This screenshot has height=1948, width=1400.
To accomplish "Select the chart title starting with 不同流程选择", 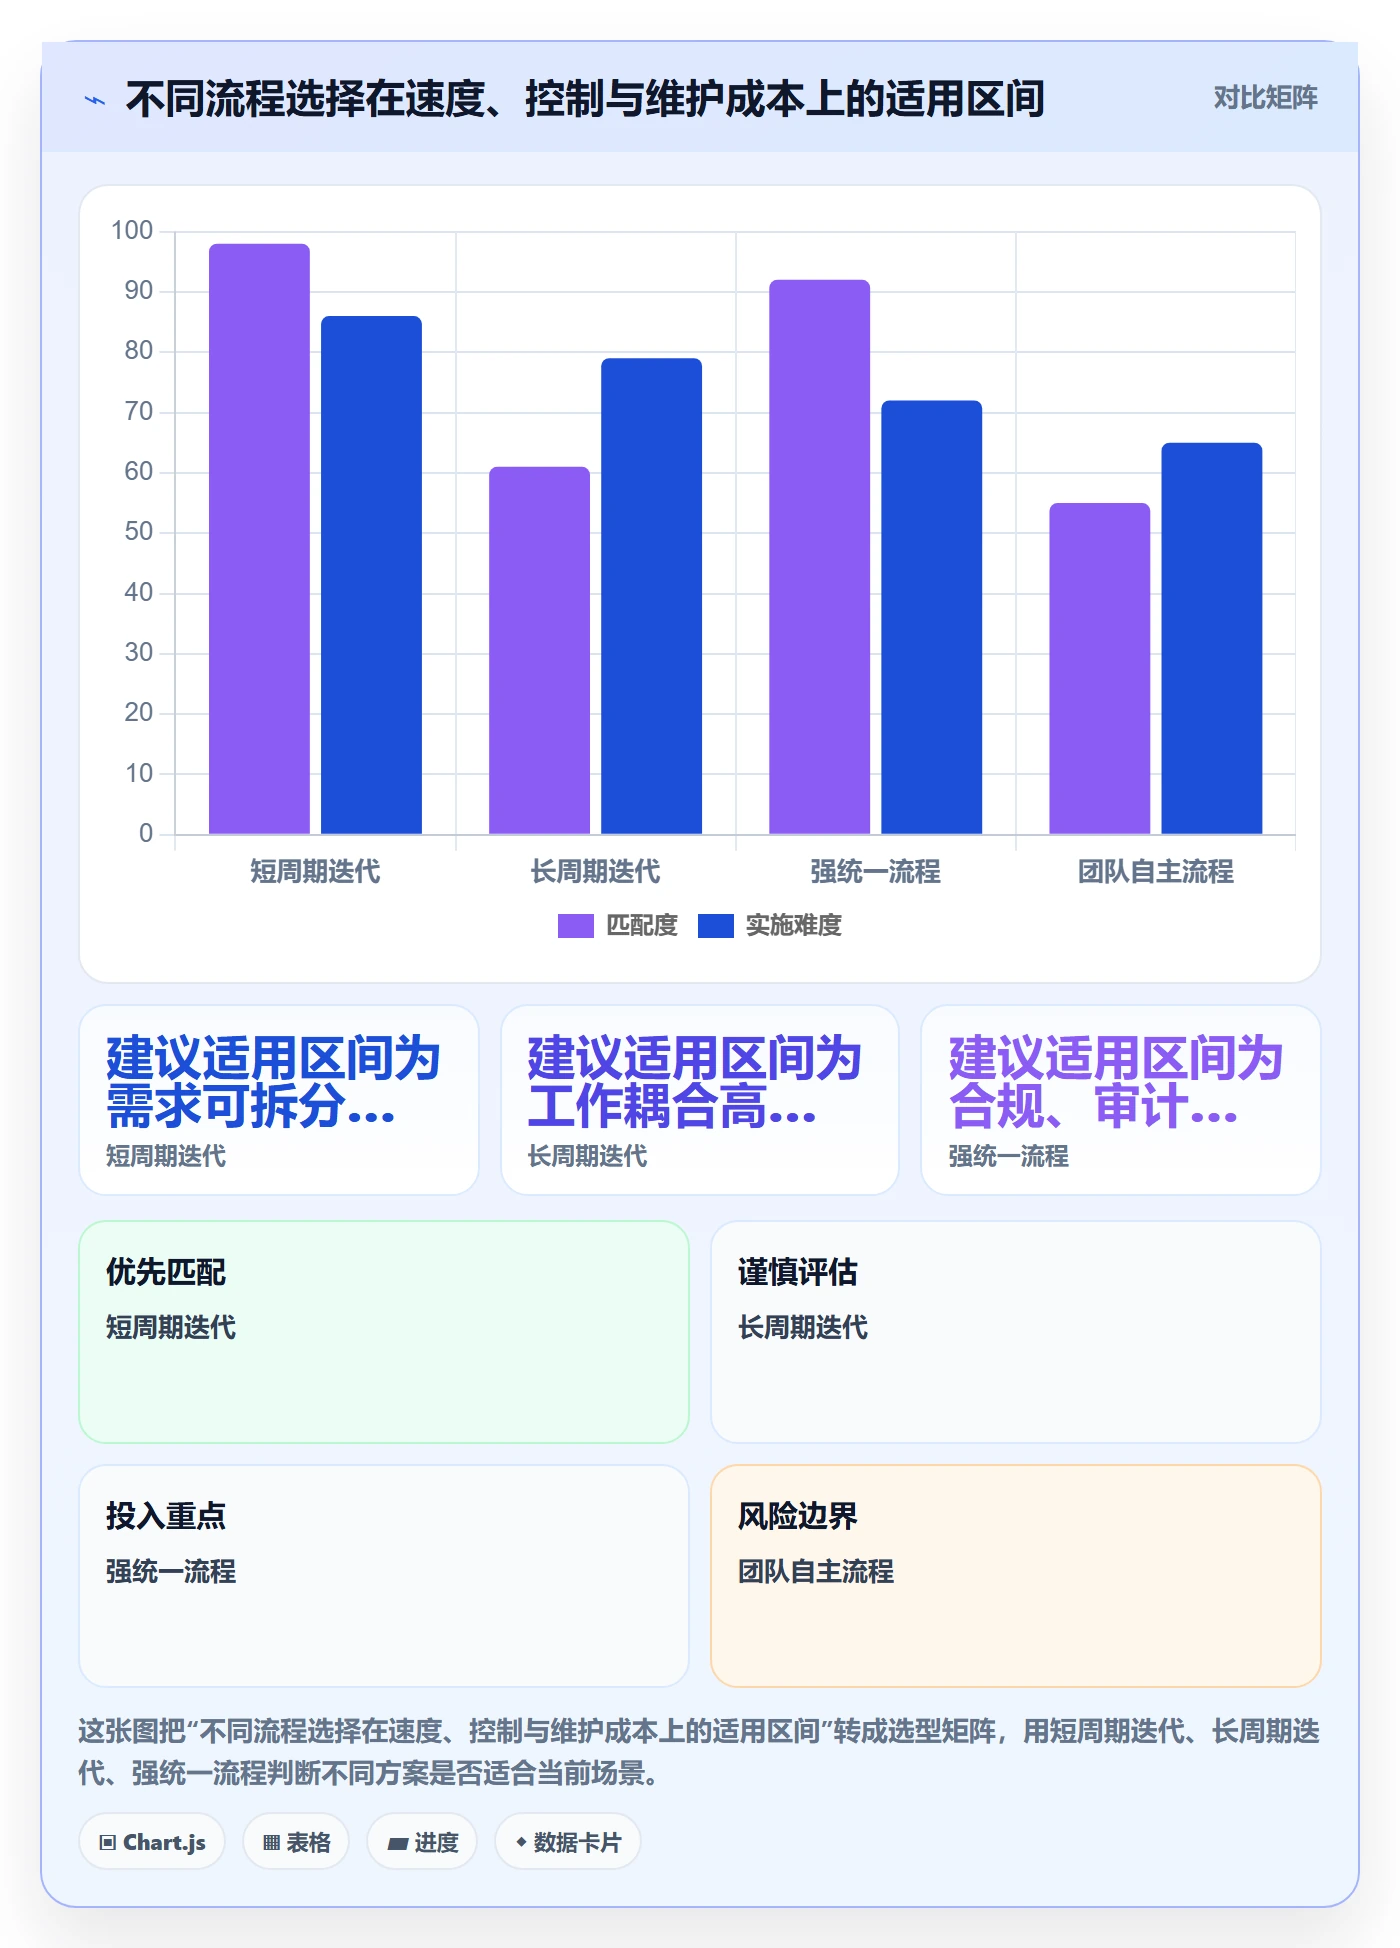I will [x=585, y=99].
